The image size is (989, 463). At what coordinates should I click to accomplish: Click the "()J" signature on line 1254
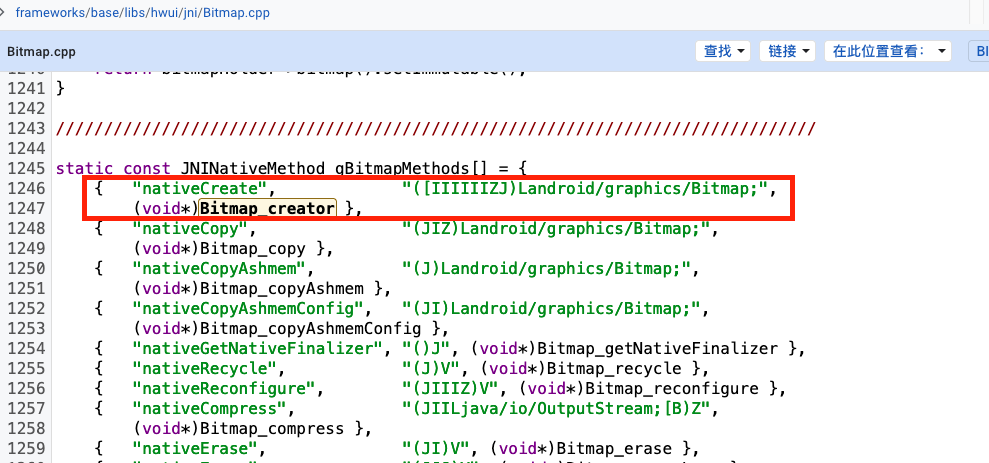pyautogui.click(x=427, y=349)
